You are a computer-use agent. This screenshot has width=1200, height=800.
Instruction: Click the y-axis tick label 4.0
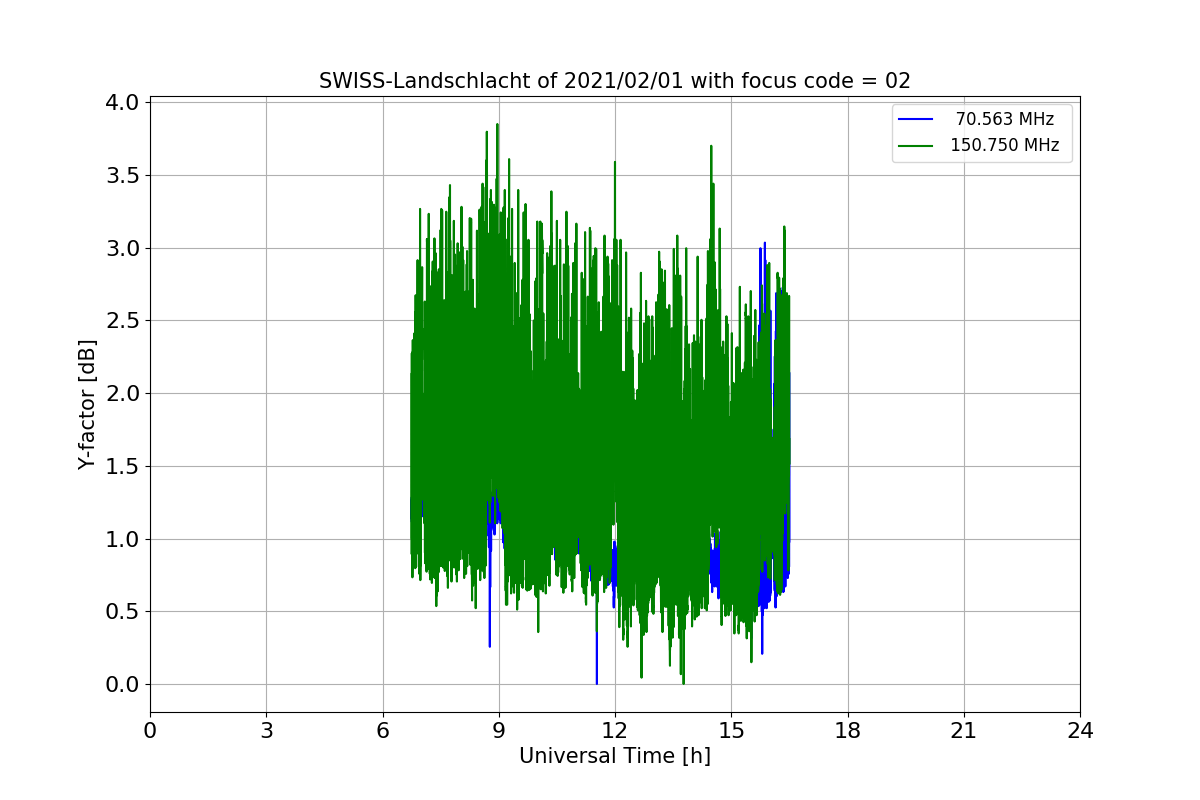[123, 103]
